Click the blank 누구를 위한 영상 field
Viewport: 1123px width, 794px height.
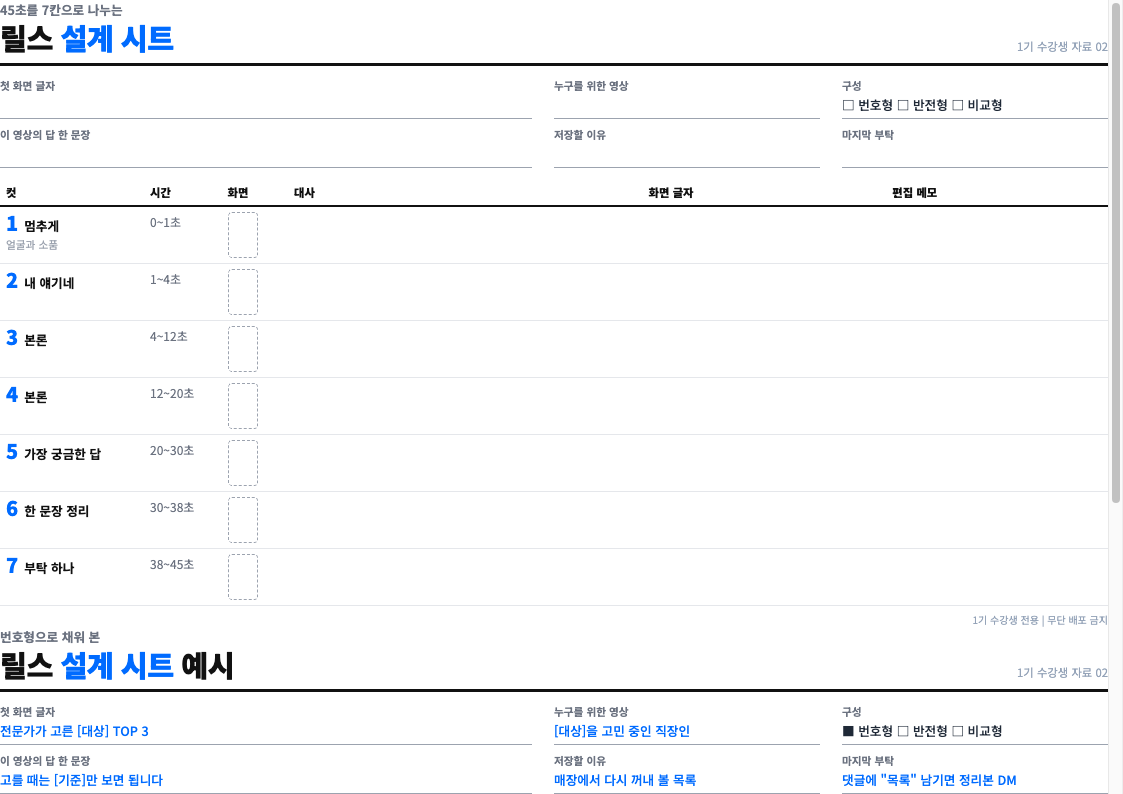pos(687,106)
